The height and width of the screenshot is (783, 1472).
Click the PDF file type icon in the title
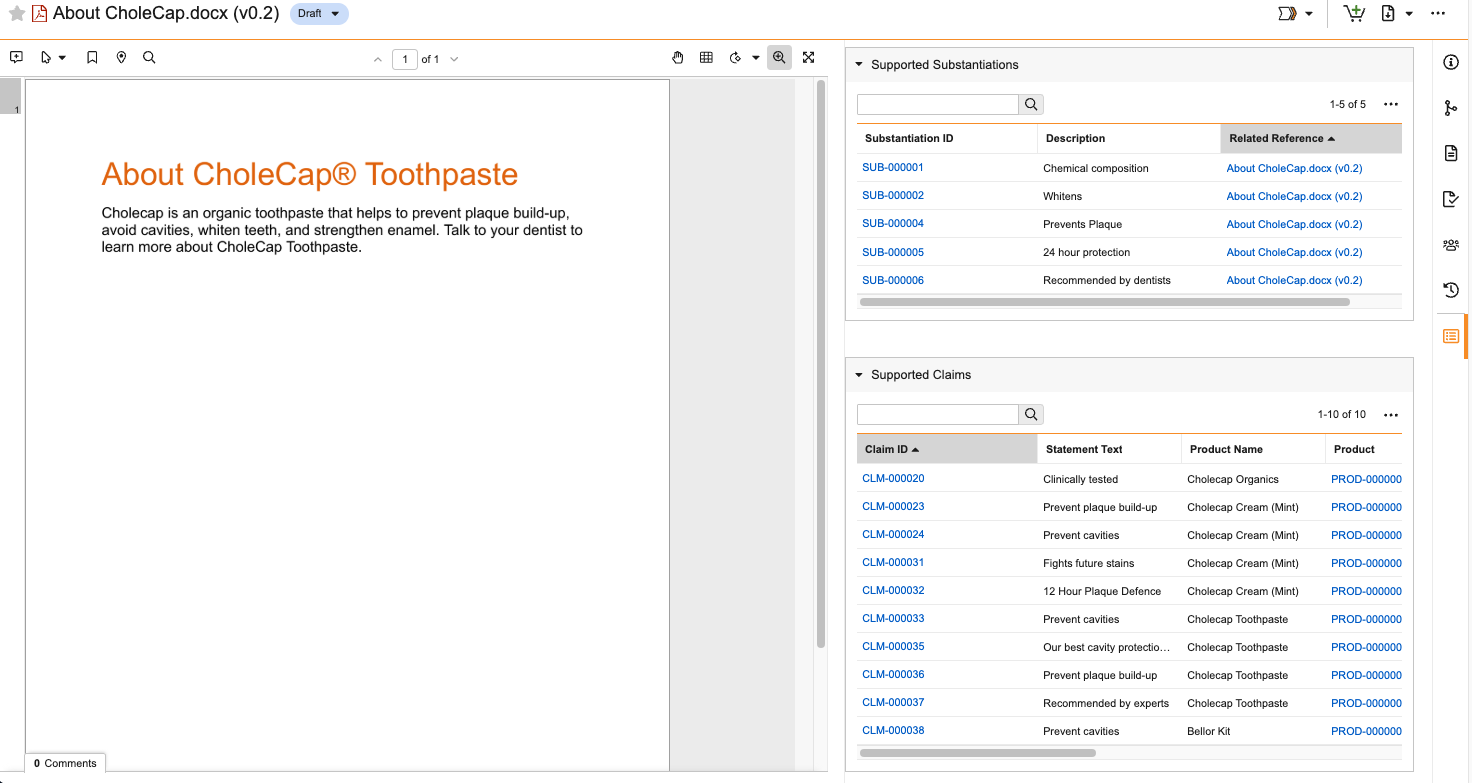[x=39, y=14]
